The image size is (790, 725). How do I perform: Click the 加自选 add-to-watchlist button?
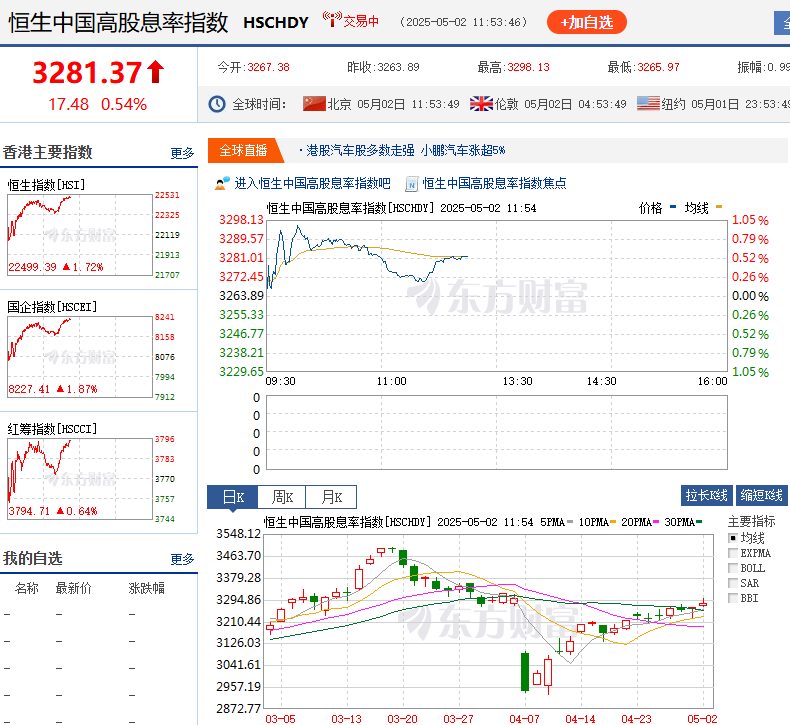[x=586, y=22]
